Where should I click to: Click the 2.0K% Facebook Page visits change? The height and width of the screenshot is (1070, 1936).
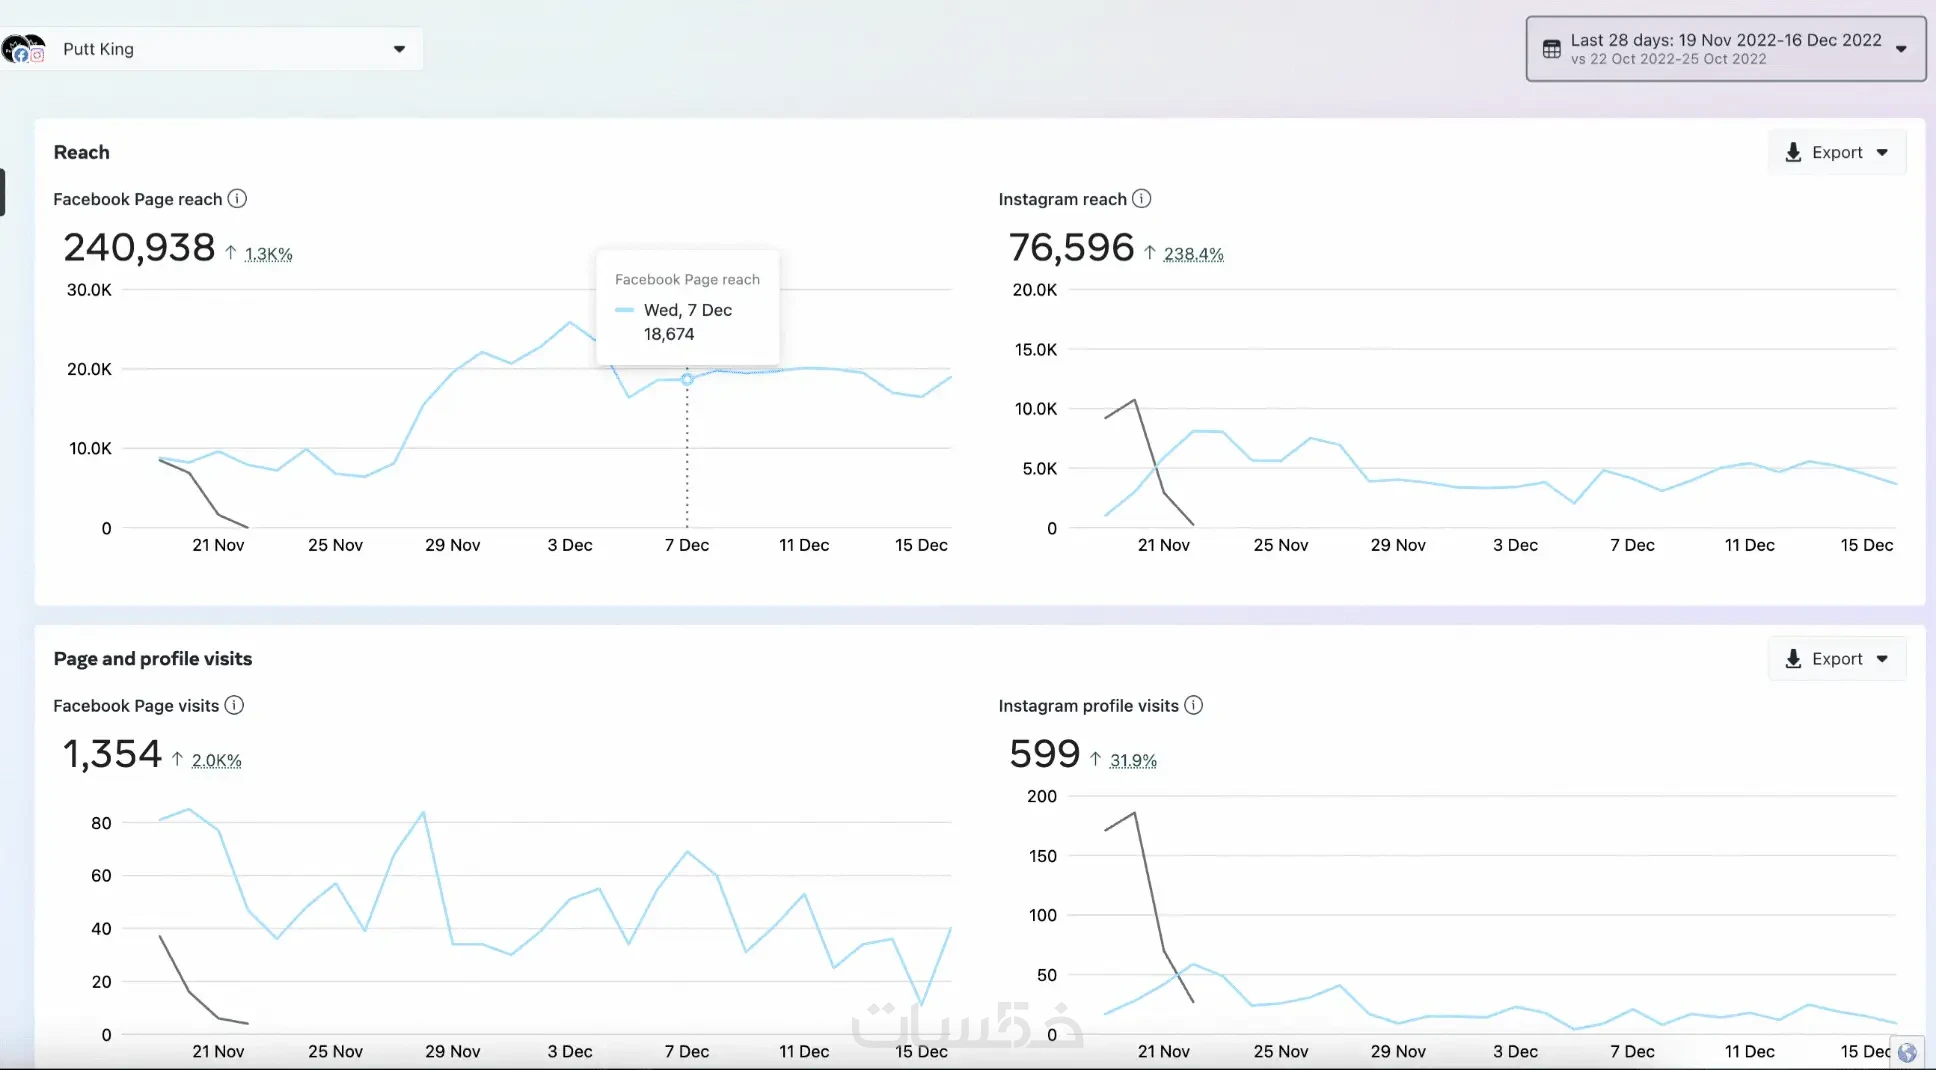point(216,760)
